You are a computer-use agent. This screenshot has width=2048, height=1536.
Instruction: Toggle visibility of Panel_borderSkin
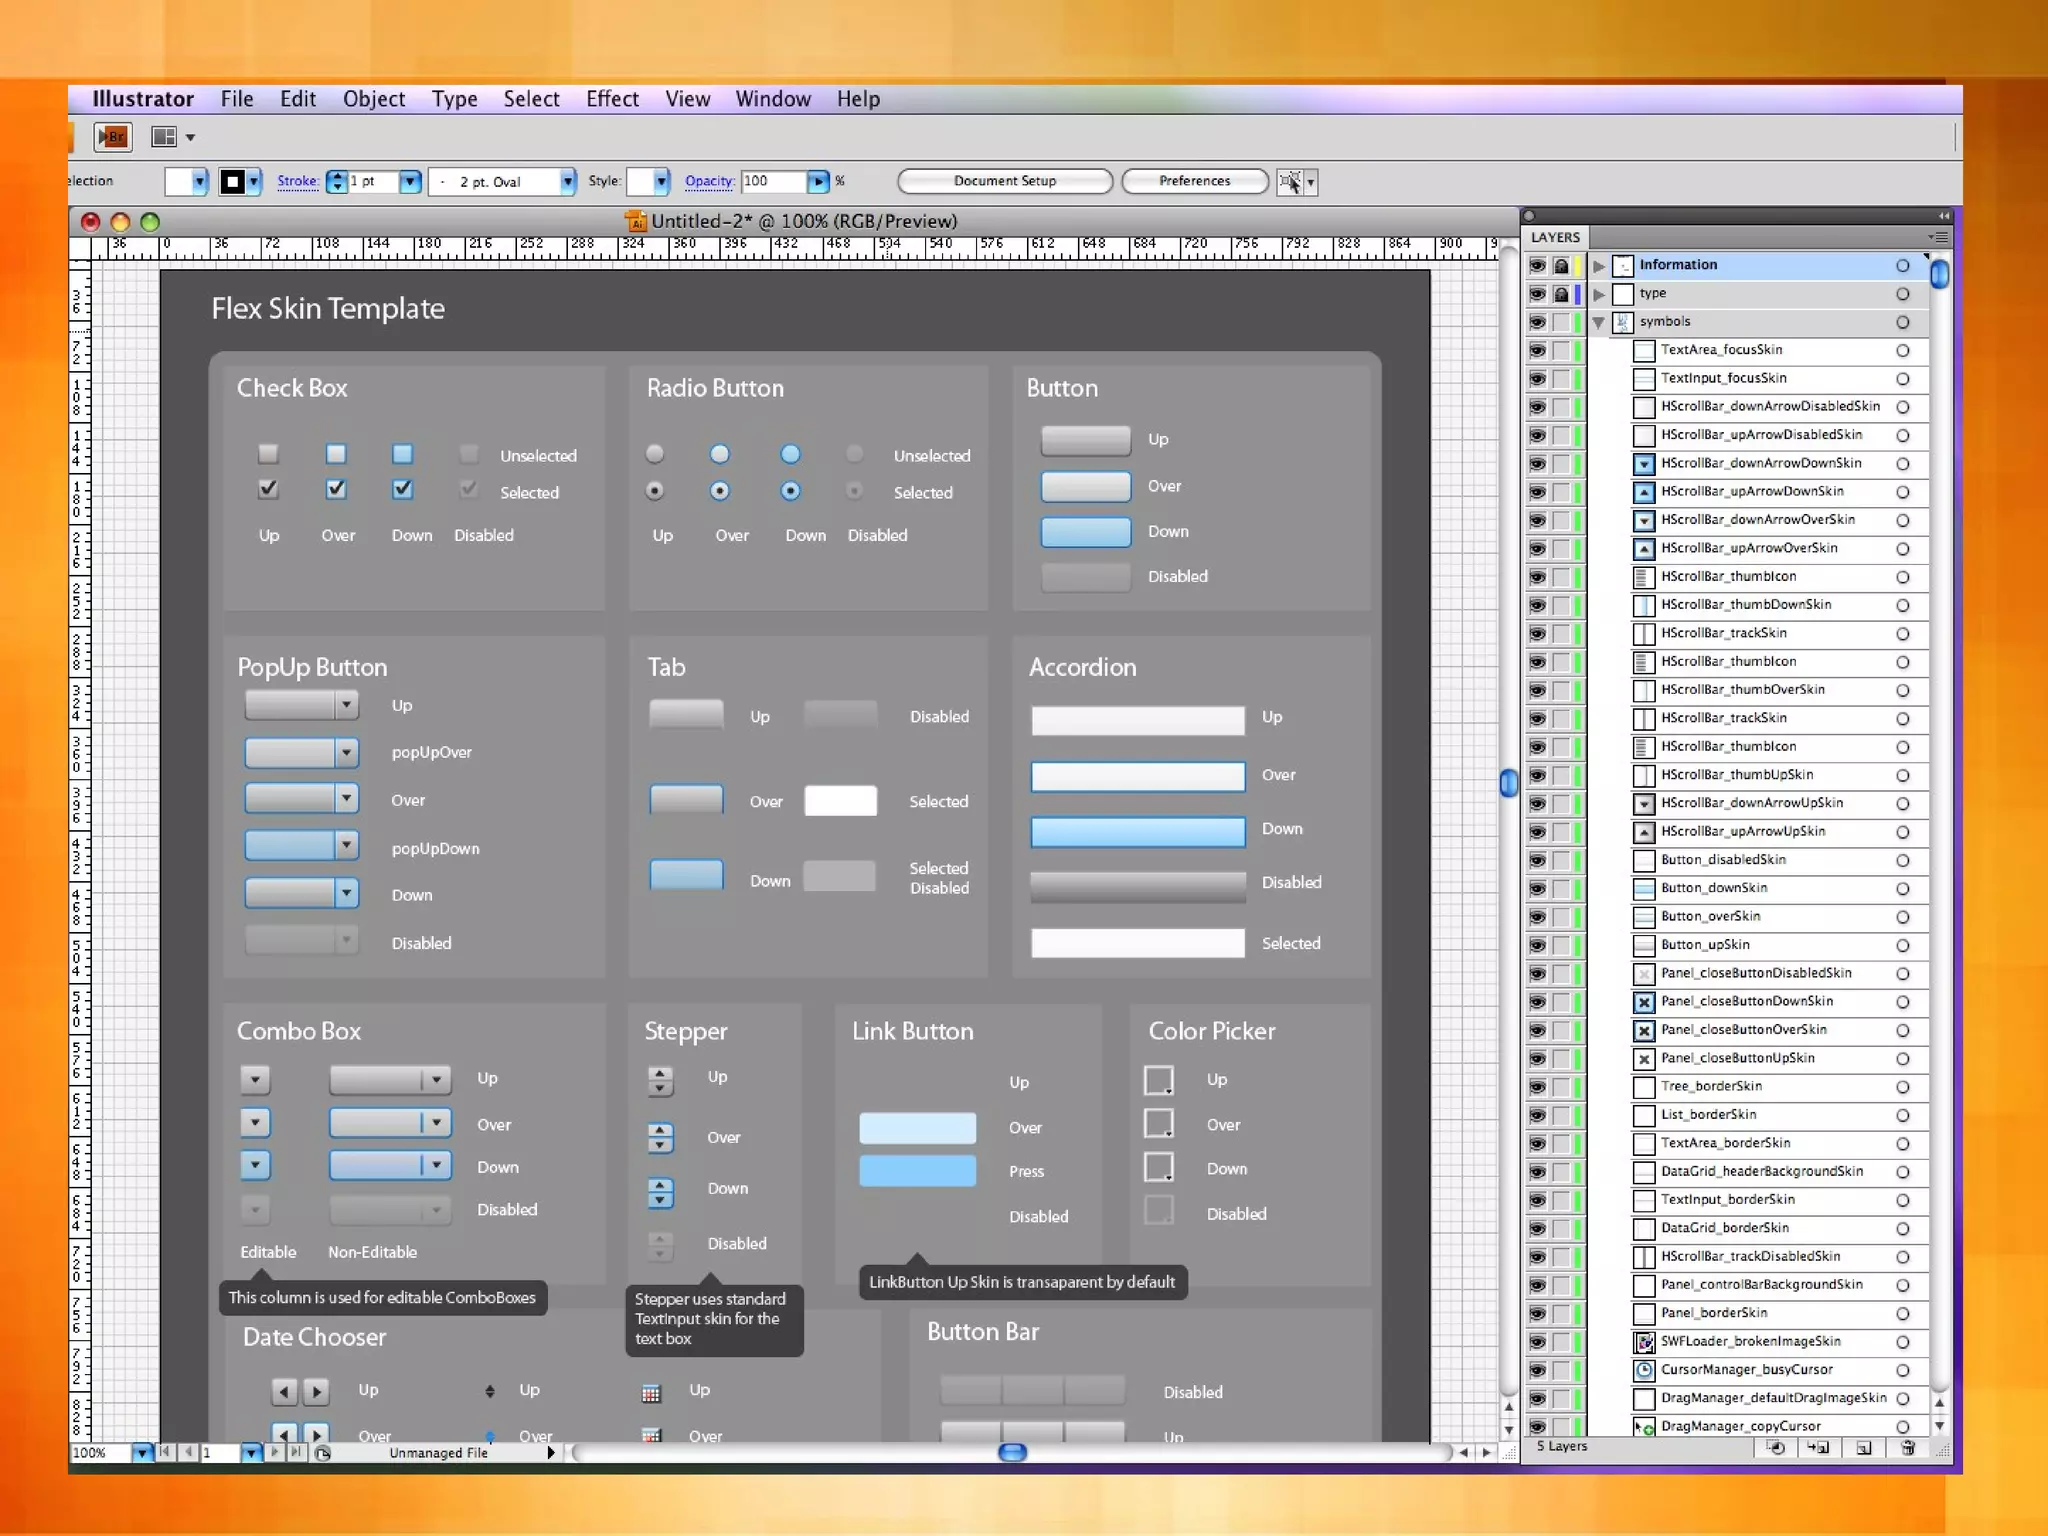[1537, 1314]
